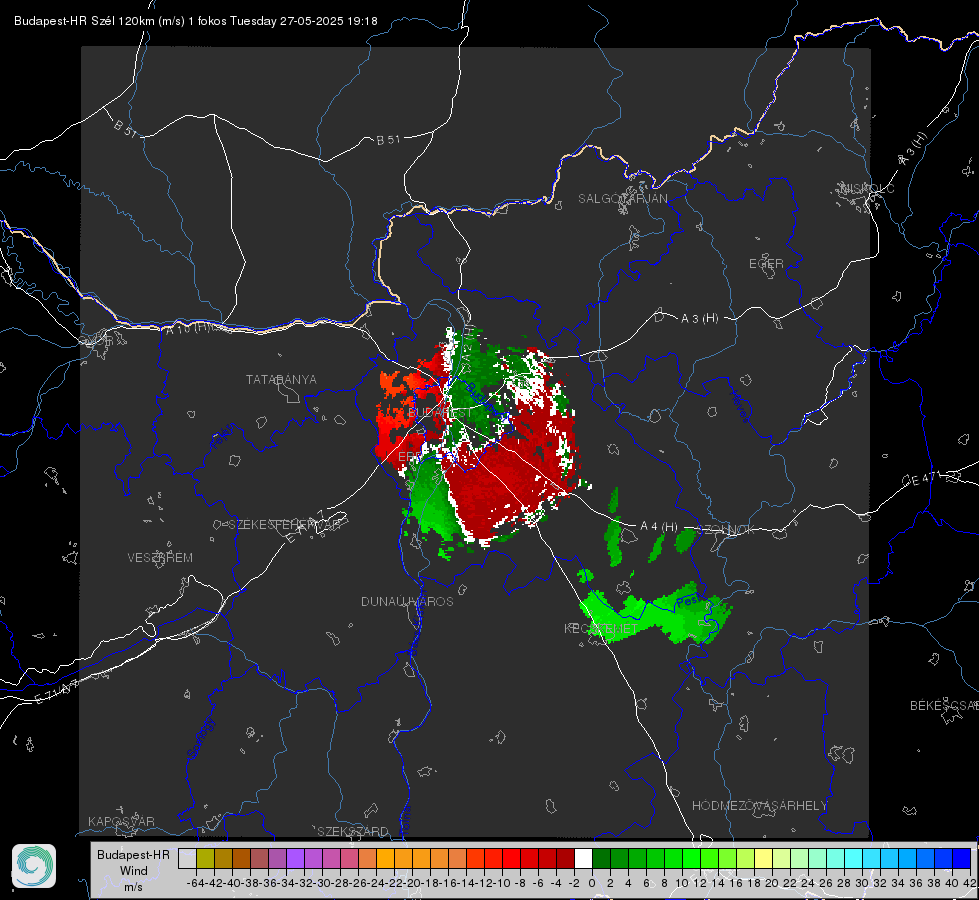Click the TATABÁNYA city label
This screenshot has height=900, width=979.
(x=281, y=379)
